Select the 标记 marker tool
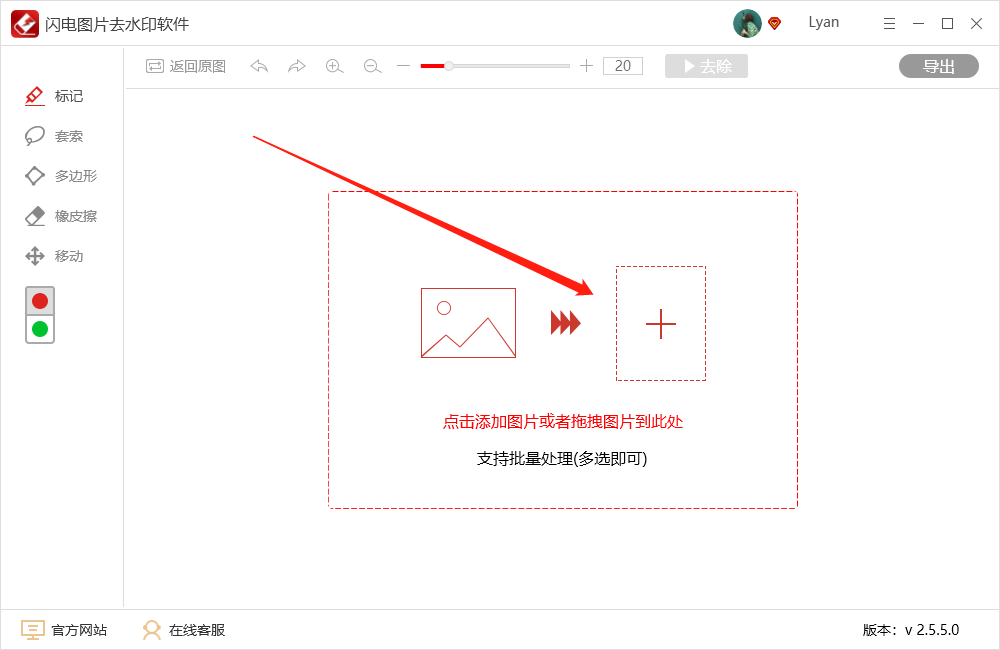1000x650 pixels. (x=54, y=96)
